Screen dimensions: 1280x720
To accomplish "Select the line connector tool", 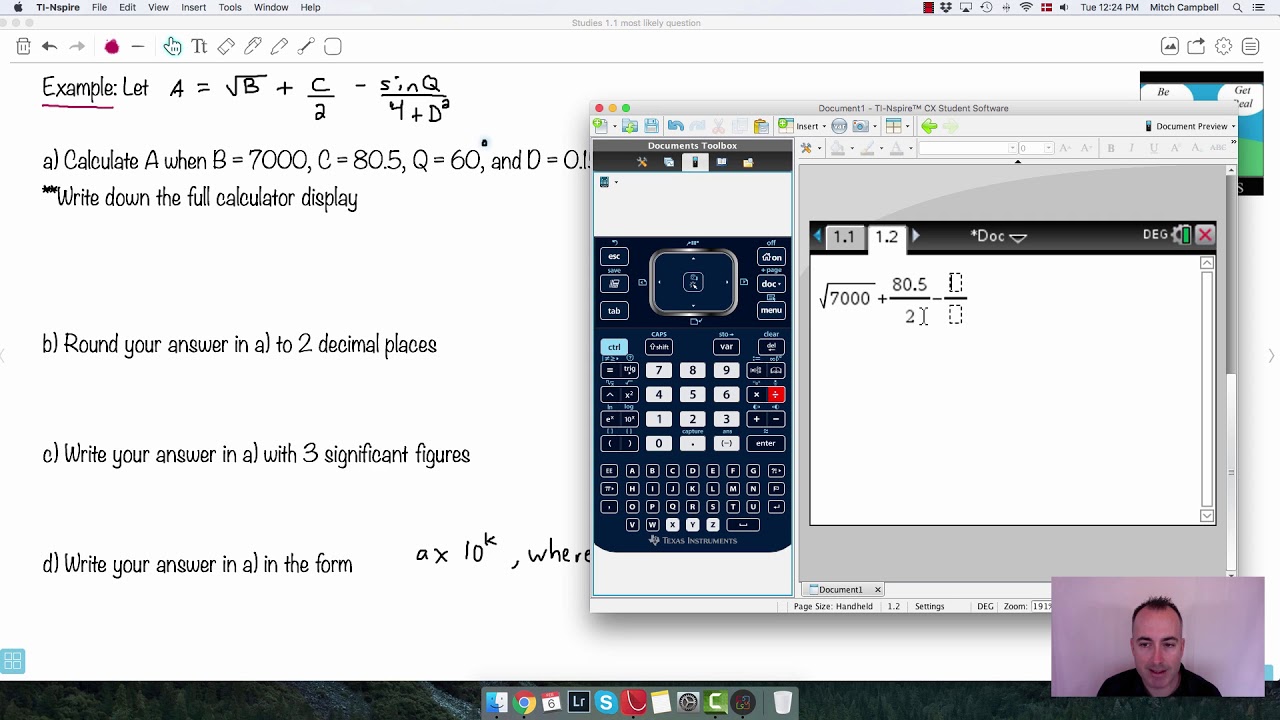I will tap(306, 46).
